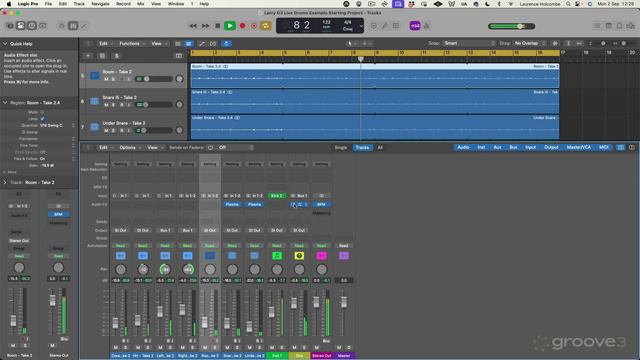
Task: Select the All mixer view tab
Action: coord(380,147)
